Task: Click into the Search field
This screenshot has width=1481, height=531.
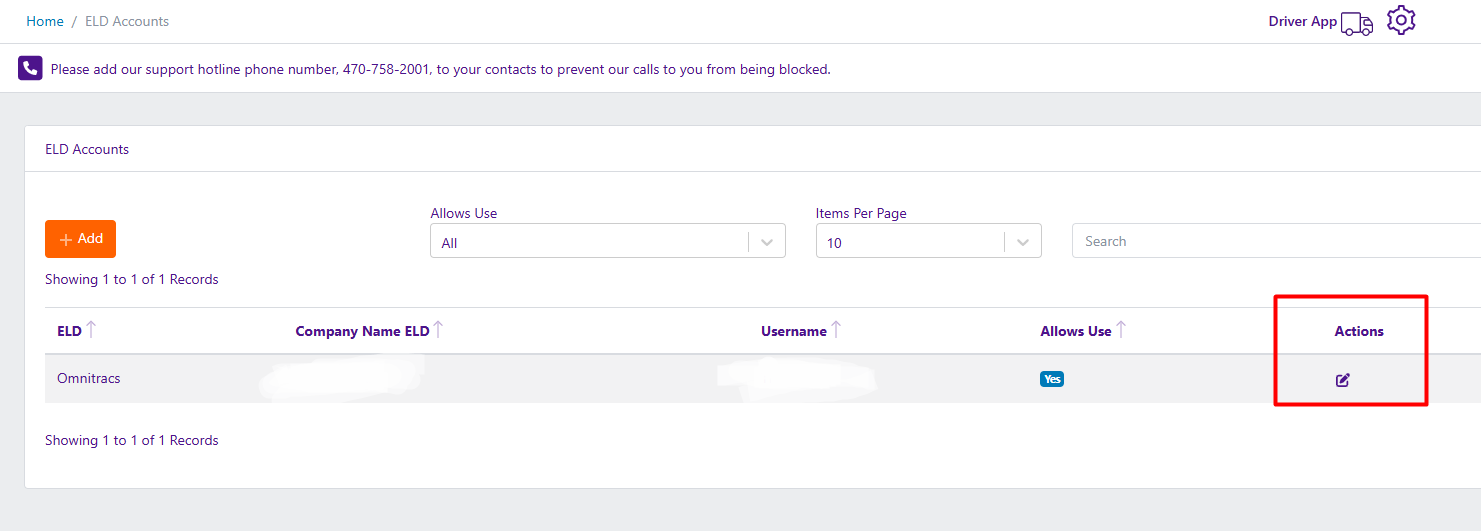Action: coord(1270,241)
